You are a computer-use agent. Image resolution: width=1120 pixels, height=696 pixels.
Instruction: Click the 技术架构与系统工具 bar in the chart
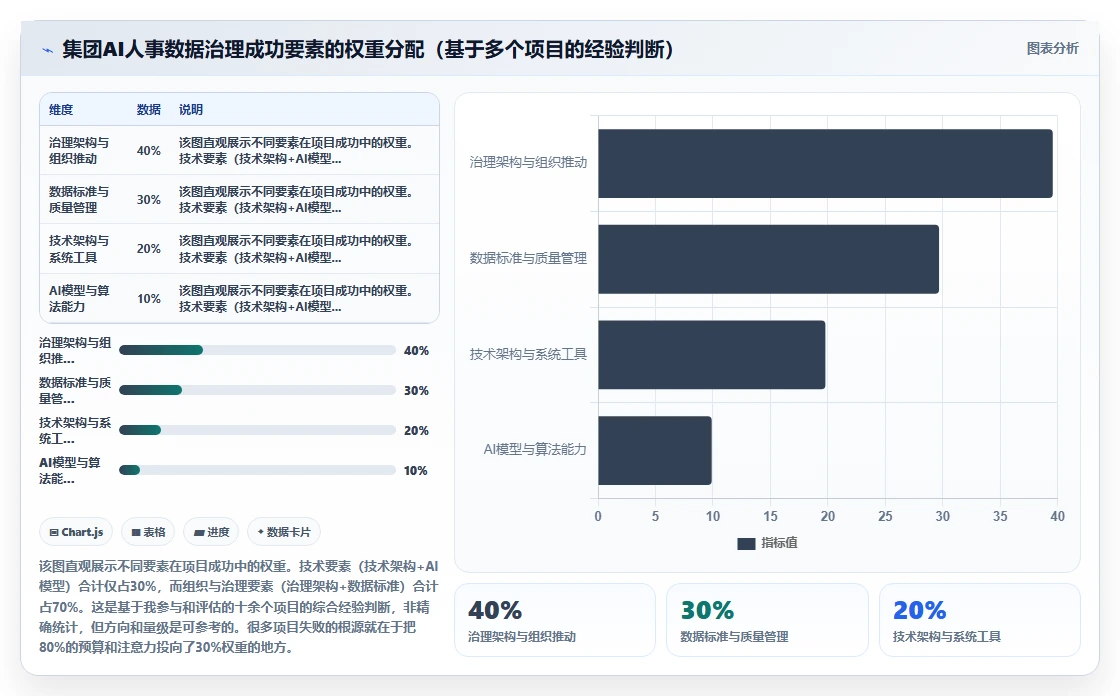click(x=711, y=354)
